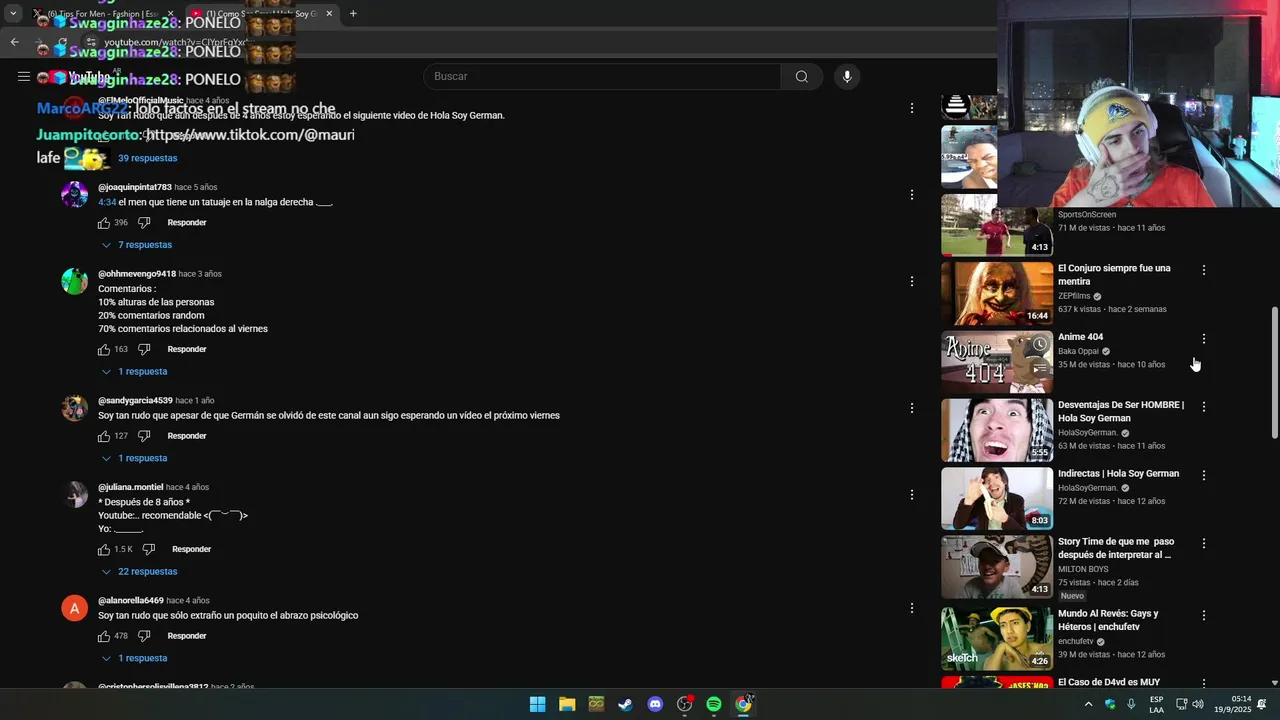This screenshot has width=1280, height=720.
Task: Dislike the comment by @sandygarcia4539
Action: click(144, 436)
